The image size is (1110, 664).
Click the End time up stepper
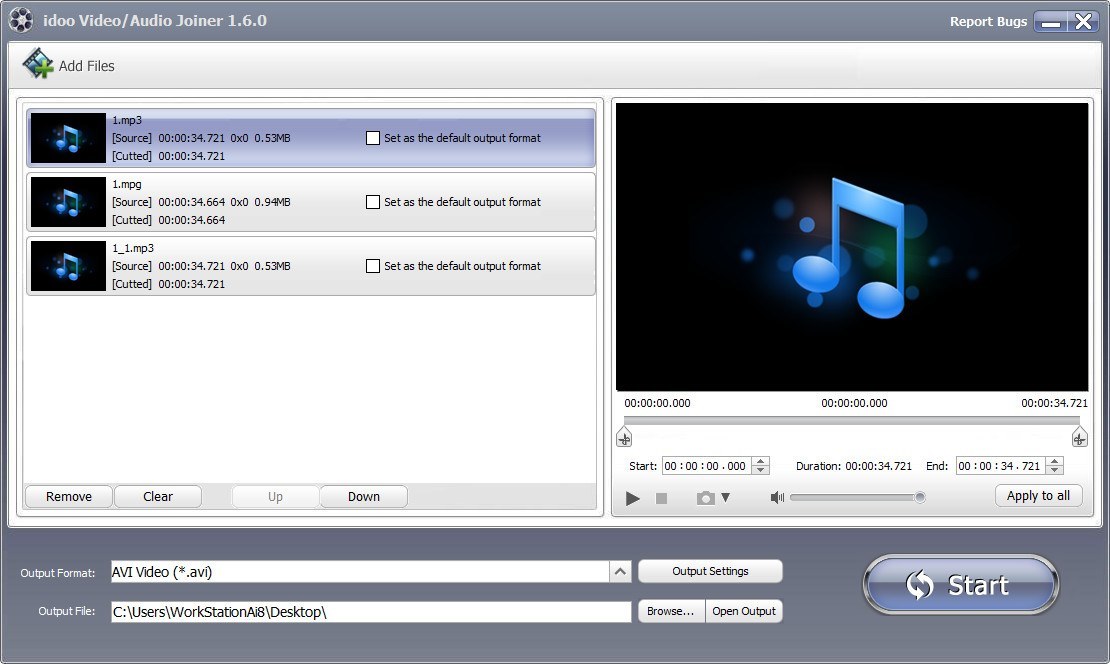1053,461
